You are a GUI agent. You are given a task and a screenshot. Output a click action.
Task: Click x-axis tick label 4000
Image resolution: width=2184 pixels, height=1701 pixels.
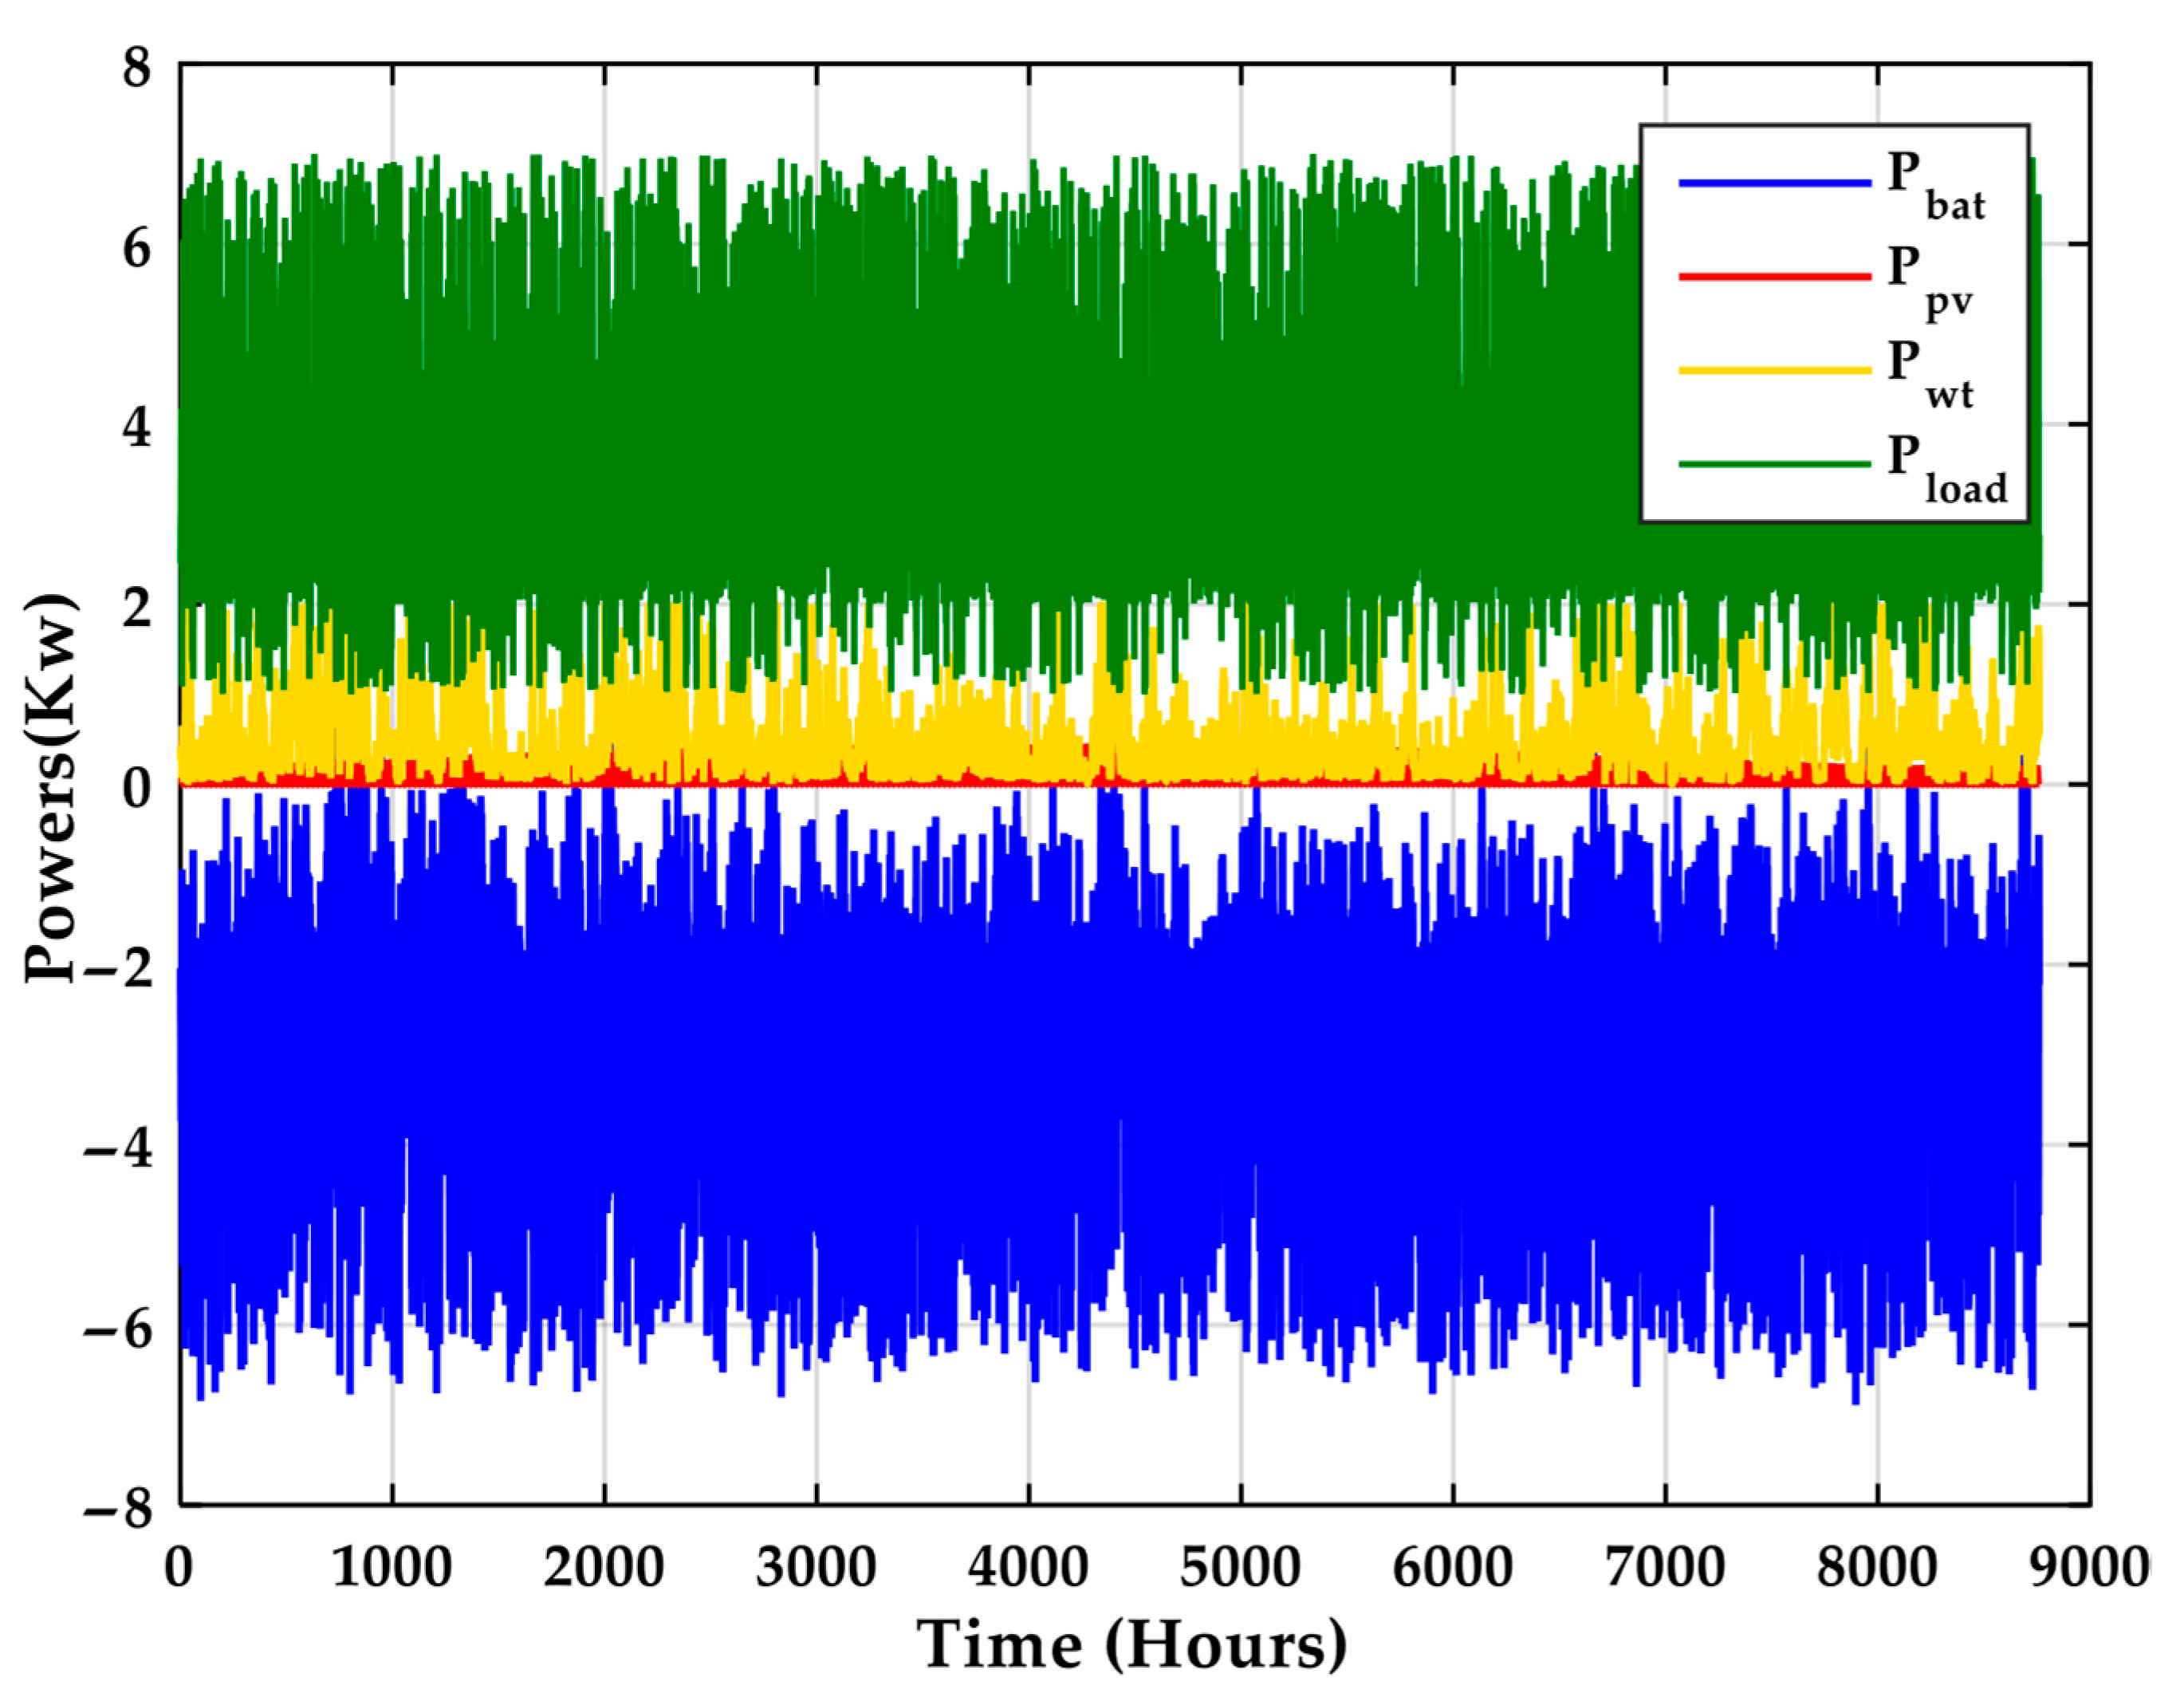(1028, 1567)
